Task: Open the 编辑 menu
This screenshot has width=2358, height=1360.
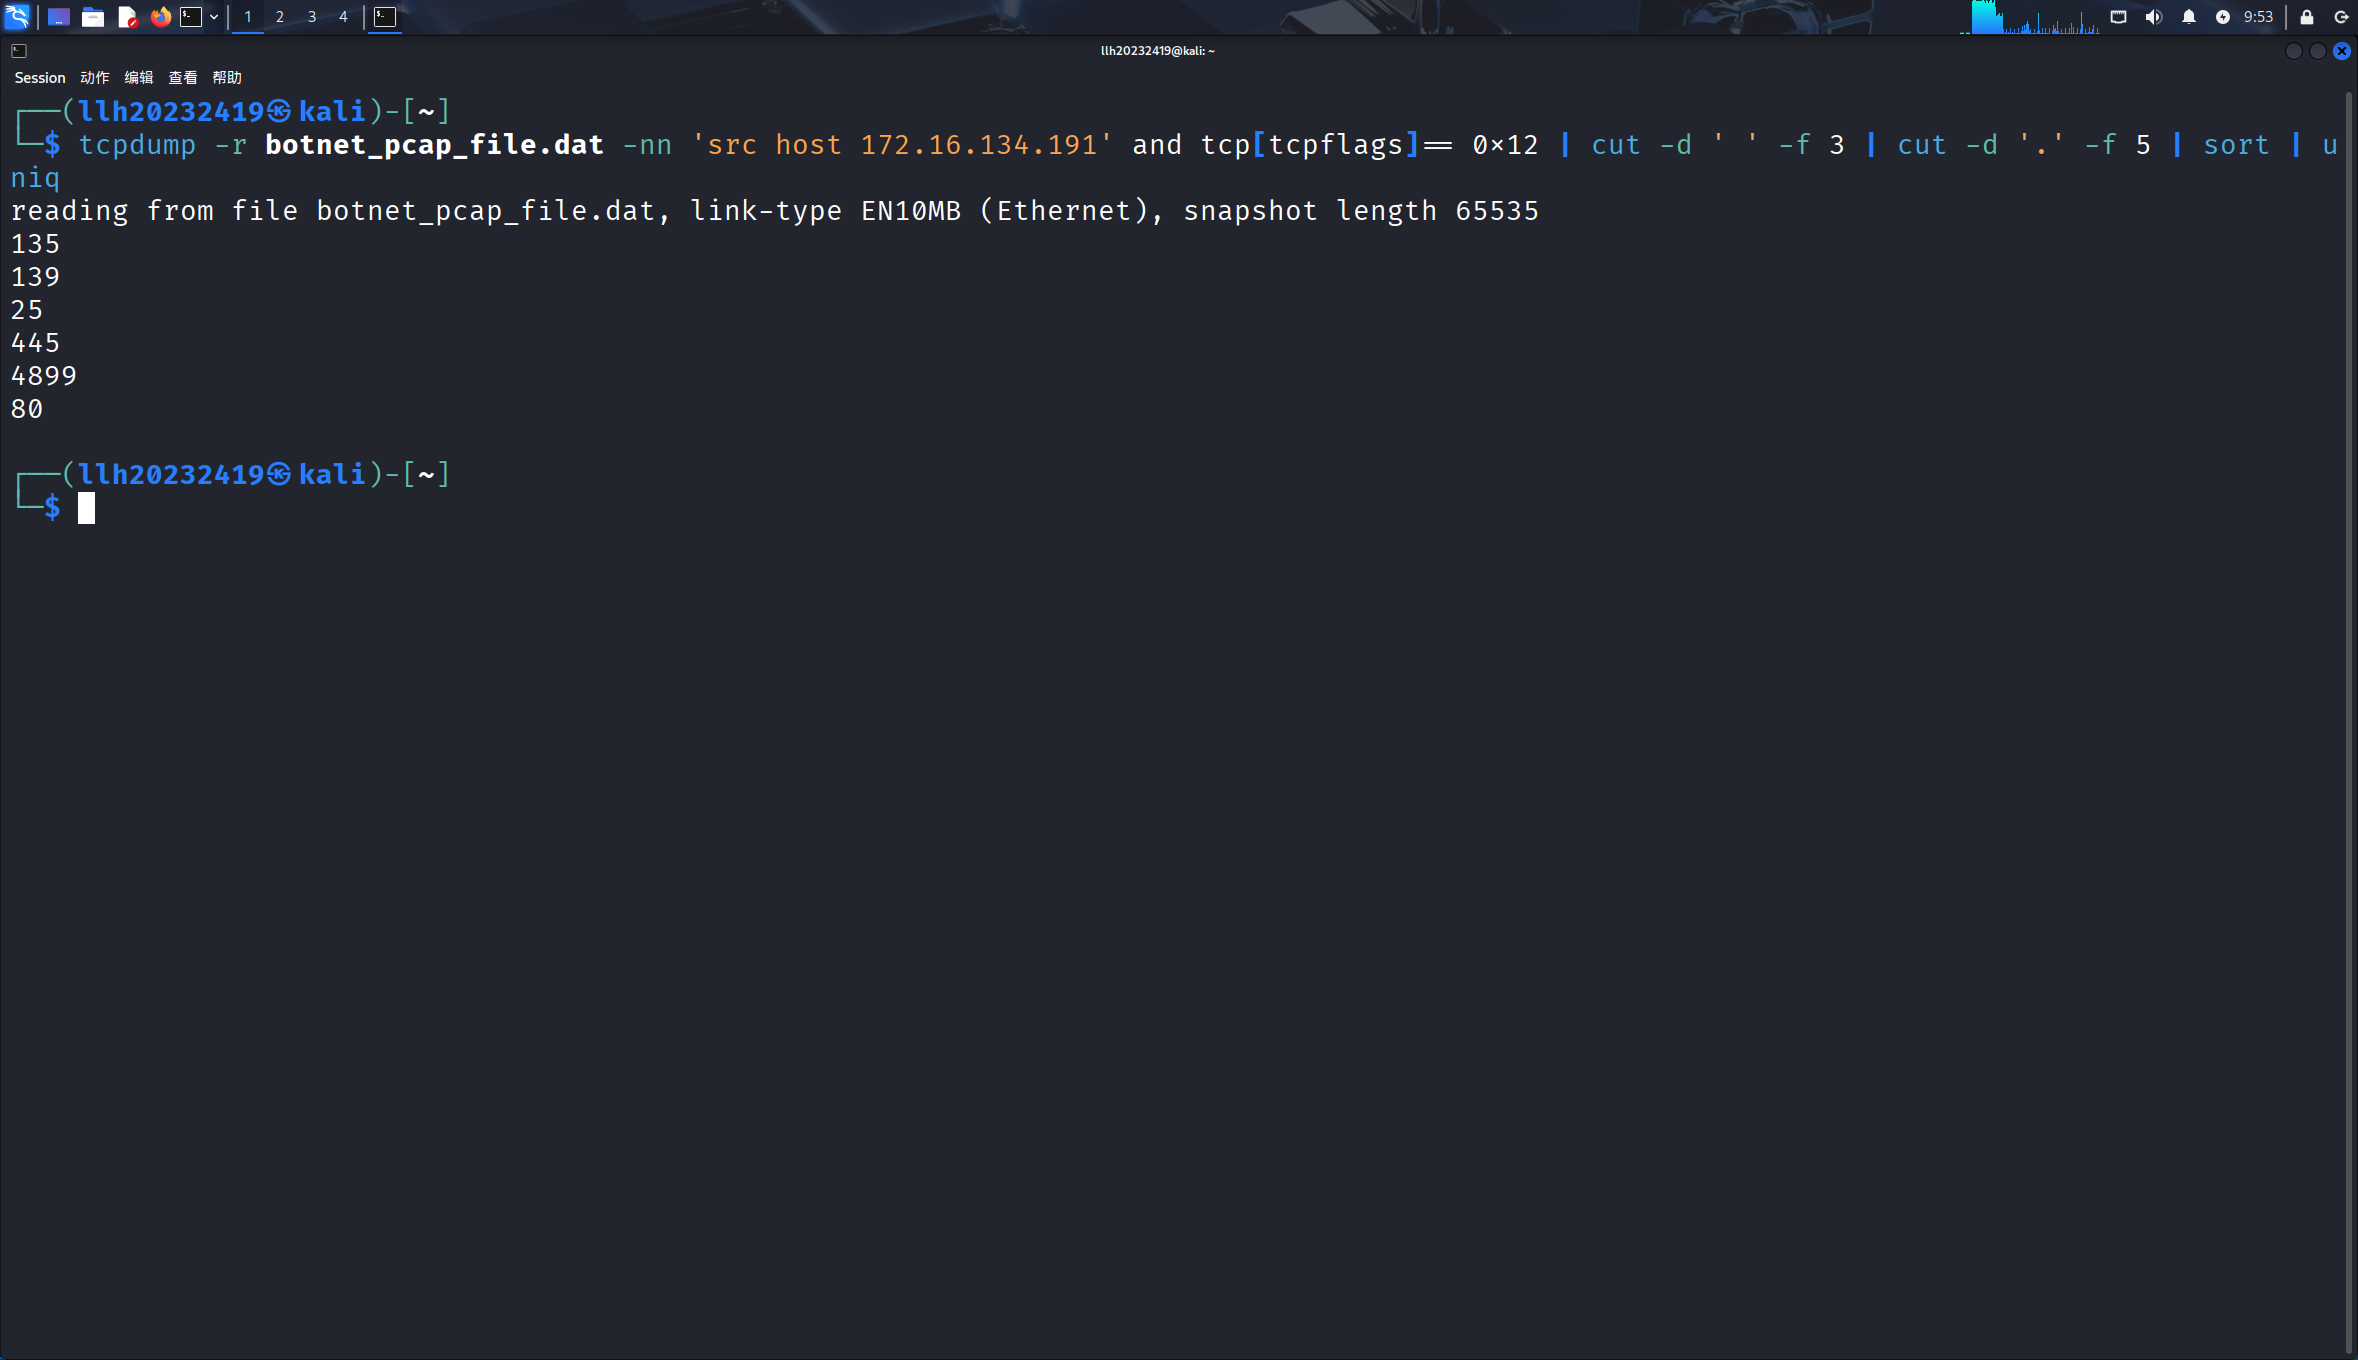Action: 139,77
